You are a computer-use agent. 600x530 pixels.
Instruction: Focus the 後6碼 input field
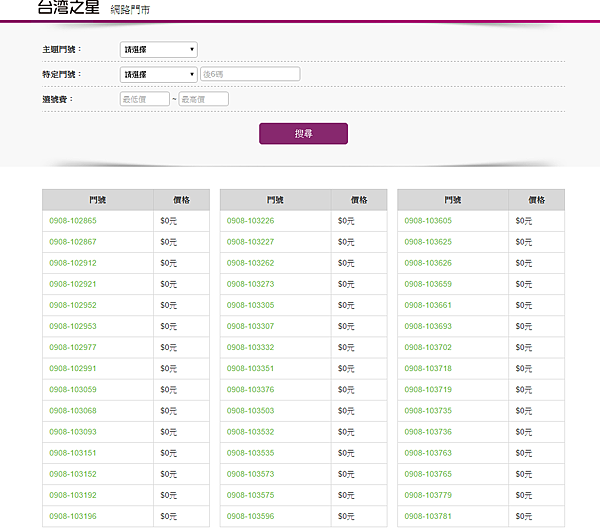click(250, 74)
